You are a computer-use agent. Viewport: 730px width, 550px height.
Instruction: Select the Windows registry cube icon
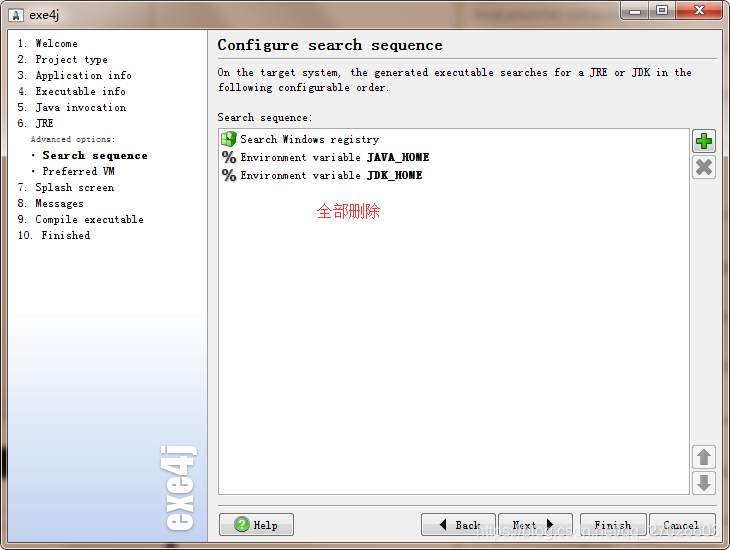229,139
